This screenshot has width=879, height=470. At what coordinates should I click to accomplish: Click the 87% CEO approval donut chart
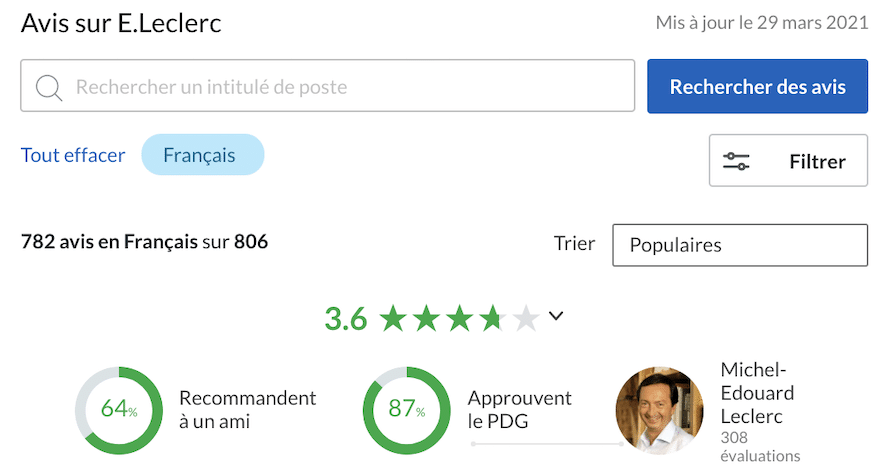[x=406, y=410]
